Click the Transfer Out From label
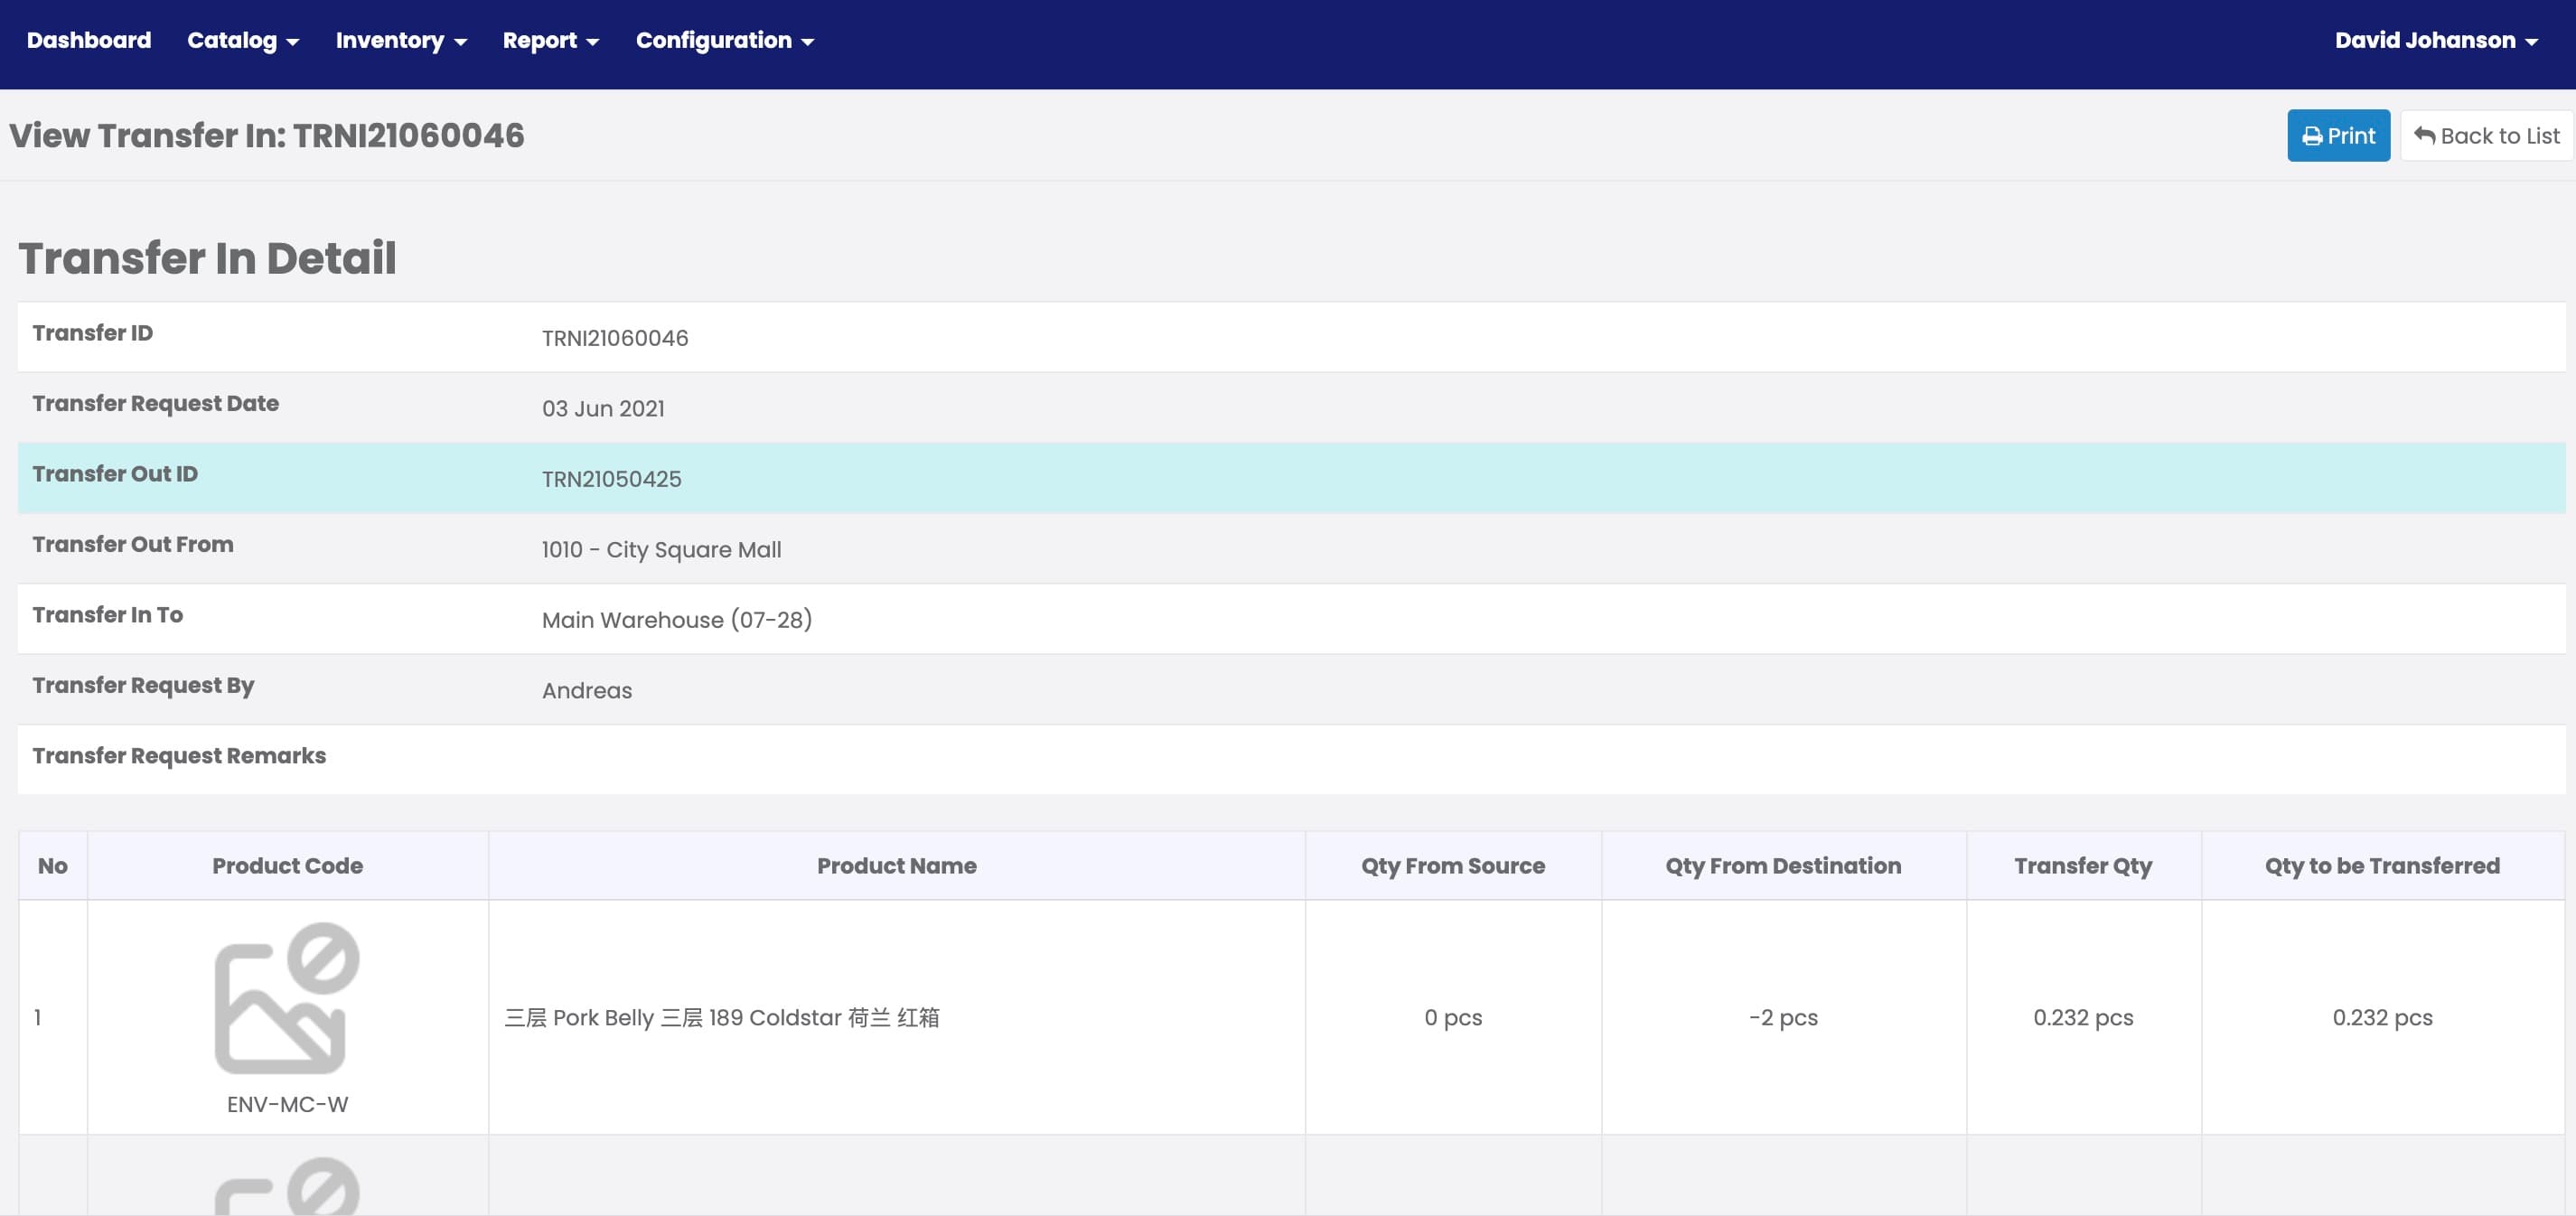 coord(132,544)
